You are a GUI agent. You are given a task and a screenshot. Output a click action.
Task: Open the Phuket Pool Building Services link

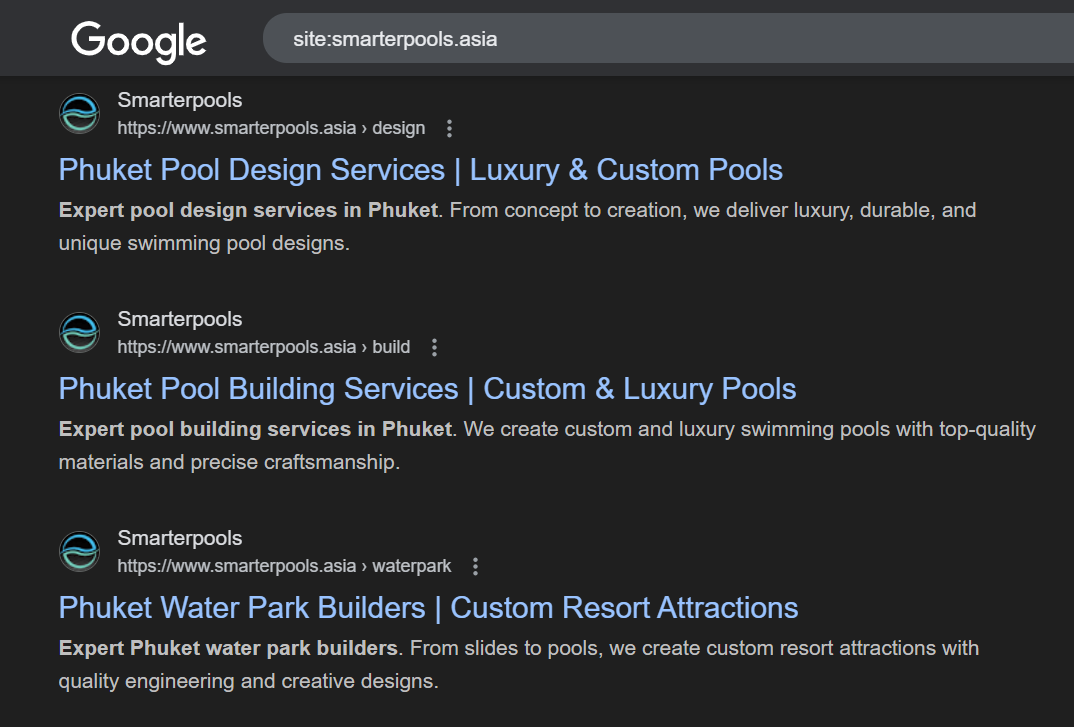coord(427,389)
